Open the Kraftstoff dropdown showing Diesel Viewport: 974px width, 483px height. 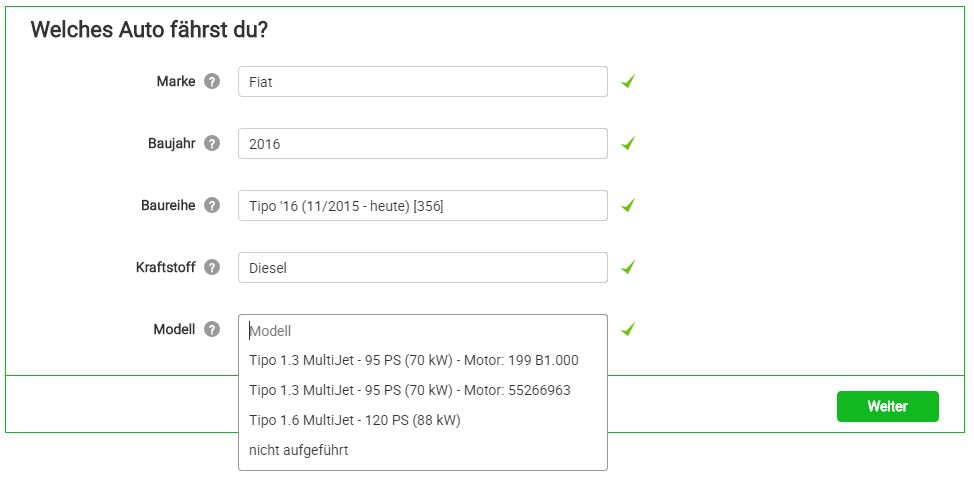[x=422, y=268]
